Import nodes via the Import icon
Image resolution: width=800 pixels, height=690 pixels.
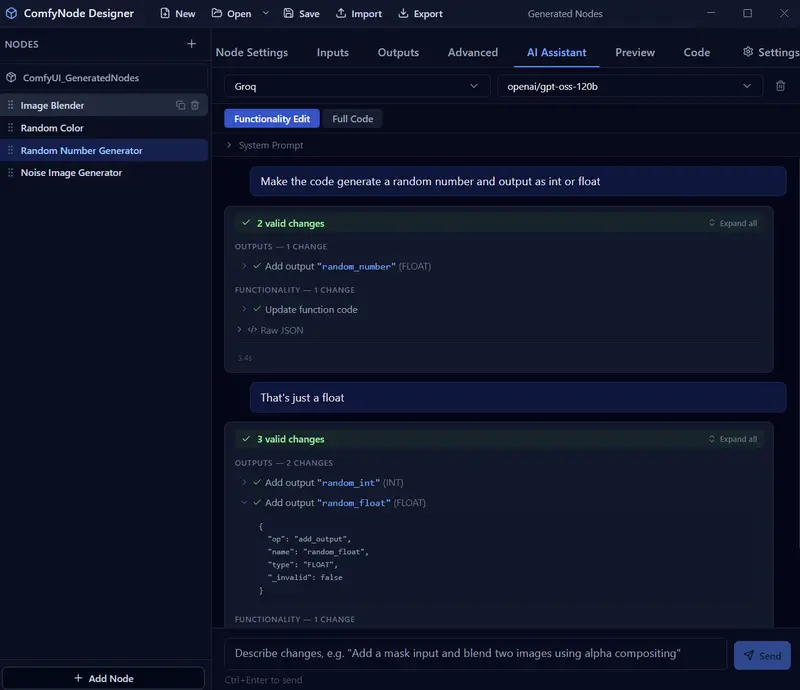point(356,14)
